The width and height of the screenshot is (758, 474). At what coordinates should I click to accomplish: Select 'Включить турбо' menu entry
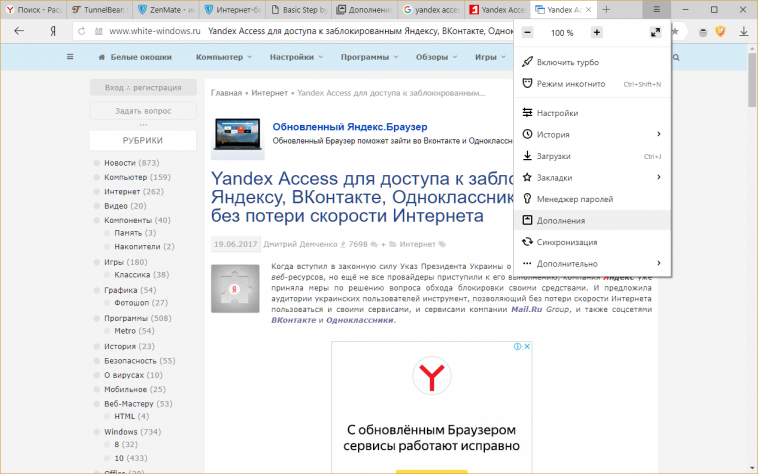pyautogui.click(x=592, y=62)
